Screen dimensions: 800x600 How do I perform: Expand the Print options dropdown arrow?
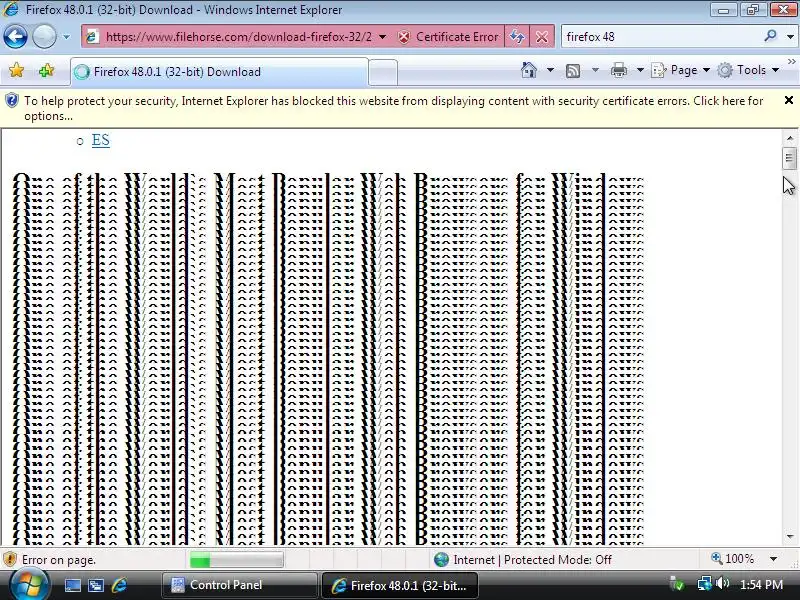[640, 70]
